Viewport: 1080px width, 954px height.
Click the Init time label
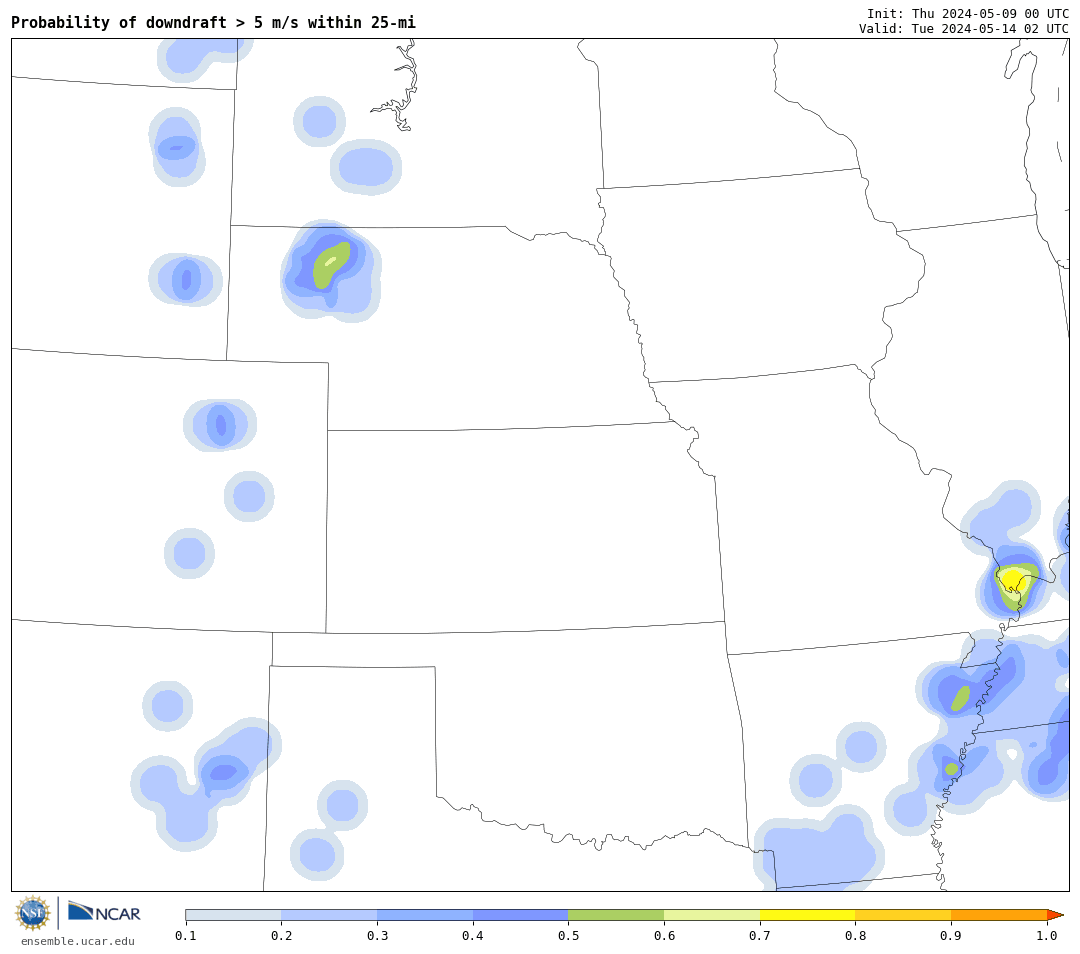968,14
